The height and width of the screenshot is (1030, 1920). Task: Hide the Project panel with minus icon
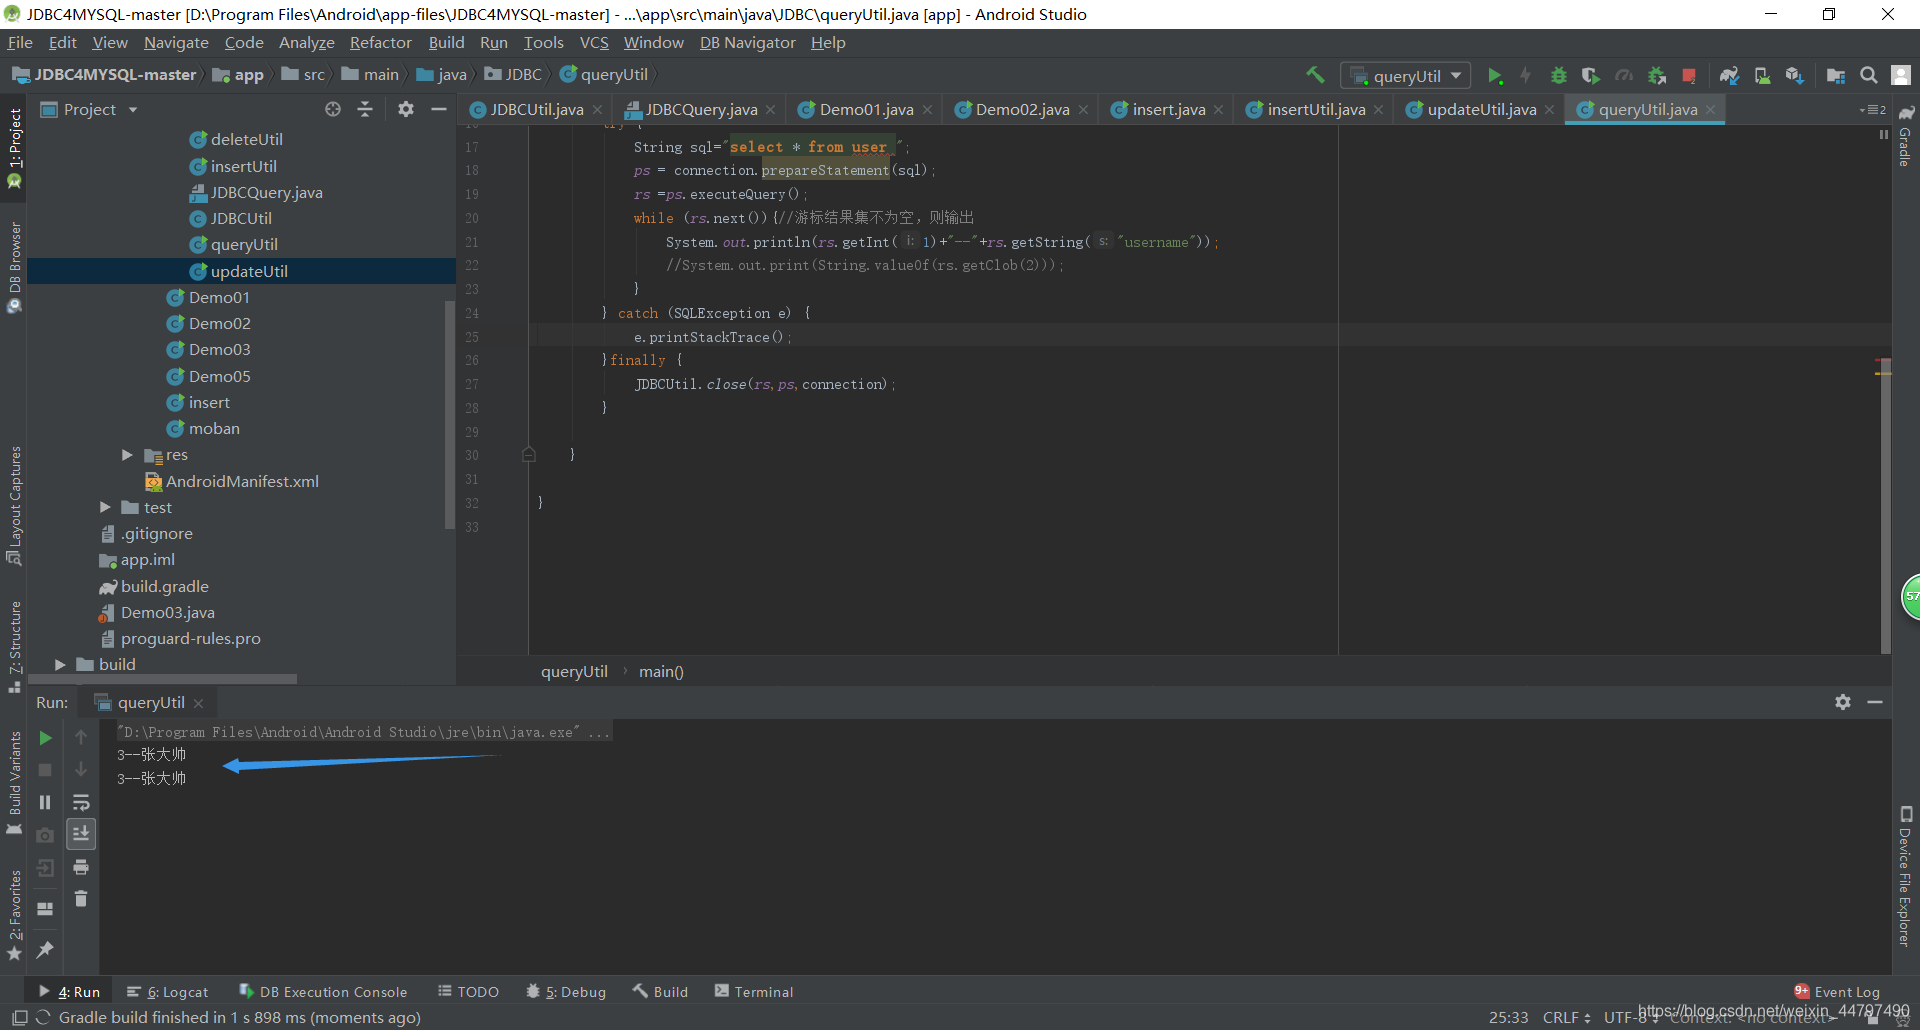[x=438, y=109]
